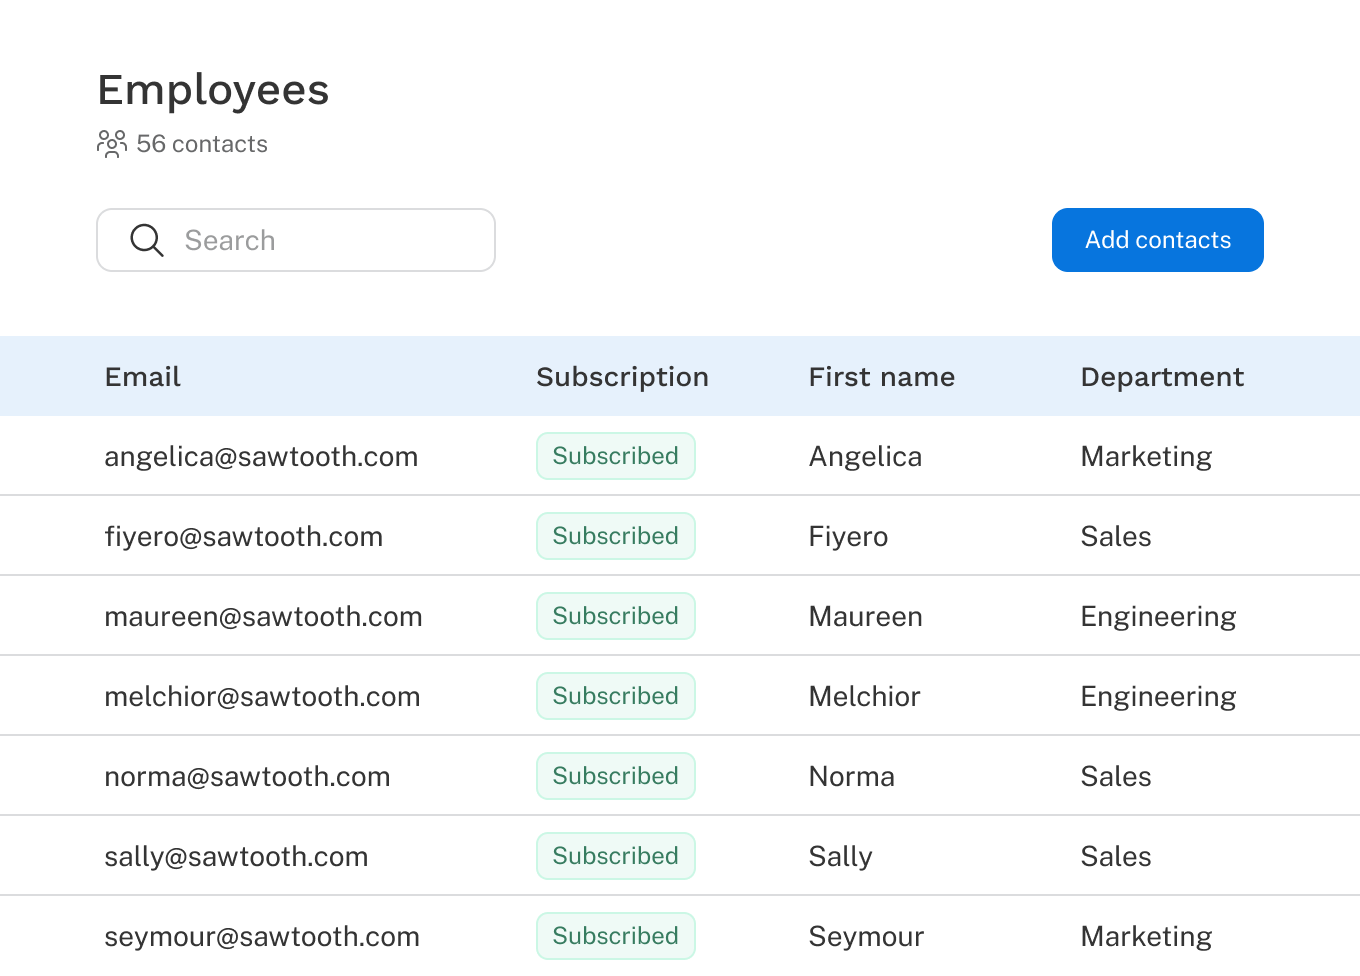The height and width of the screenshot is (976, 1360).
Task: Click Sales department in Sally's row
Action: click(x=1116, y=857)
